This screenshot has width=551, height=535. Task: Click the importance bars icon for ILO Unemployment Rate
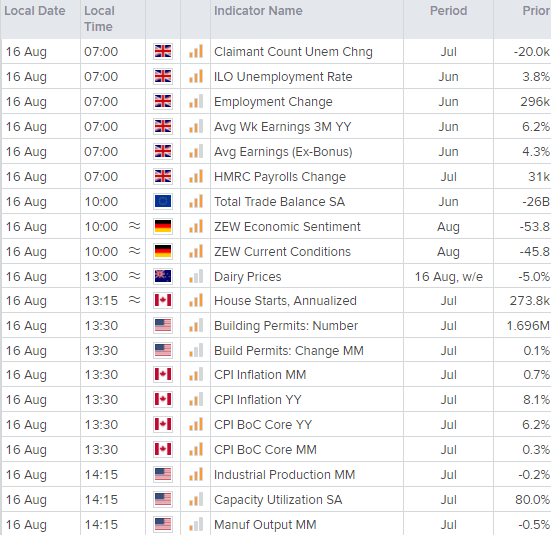click(196, 76)
